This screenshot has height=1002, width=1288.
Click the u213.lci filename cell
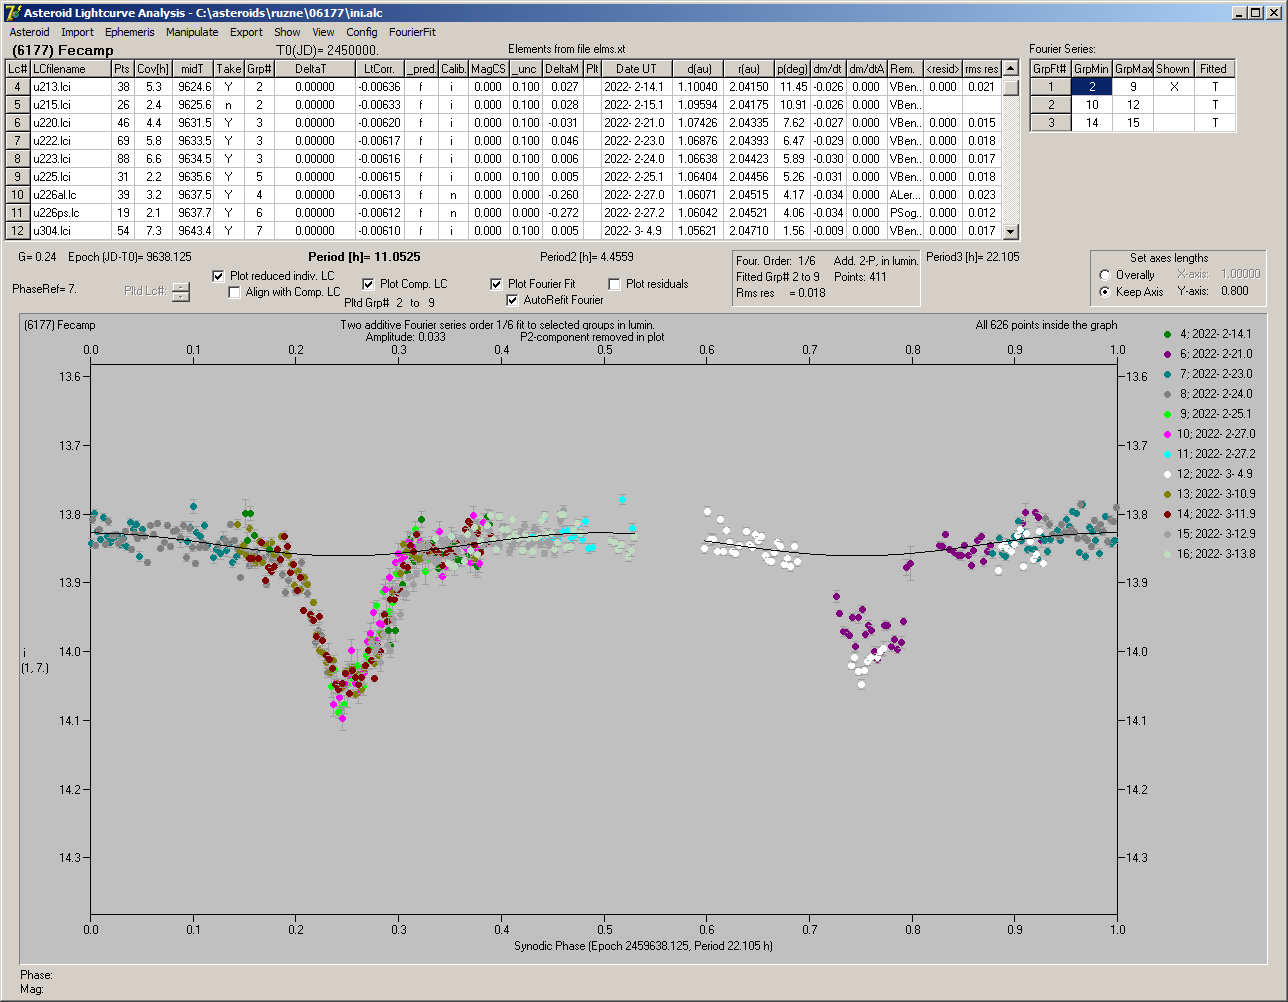[x=69, y=87]
